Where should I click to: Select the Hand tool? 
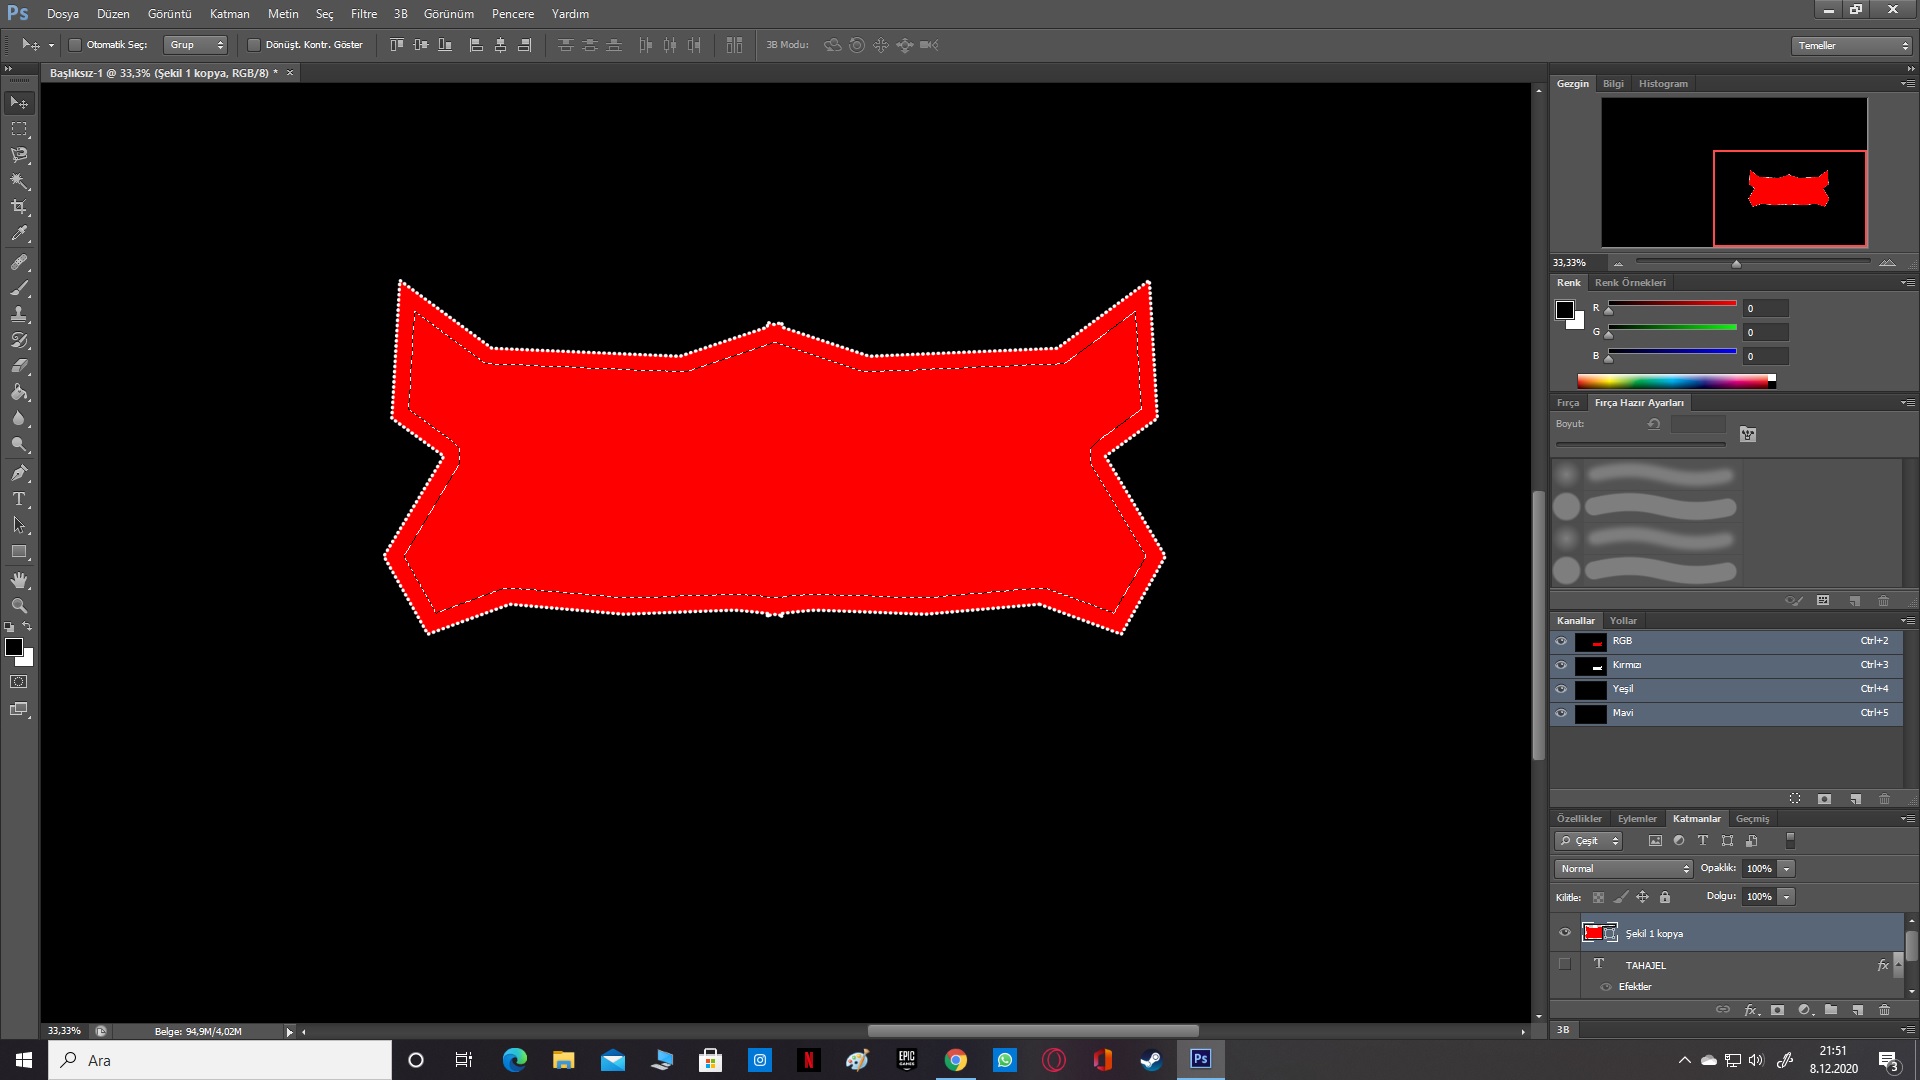point(19,580)
